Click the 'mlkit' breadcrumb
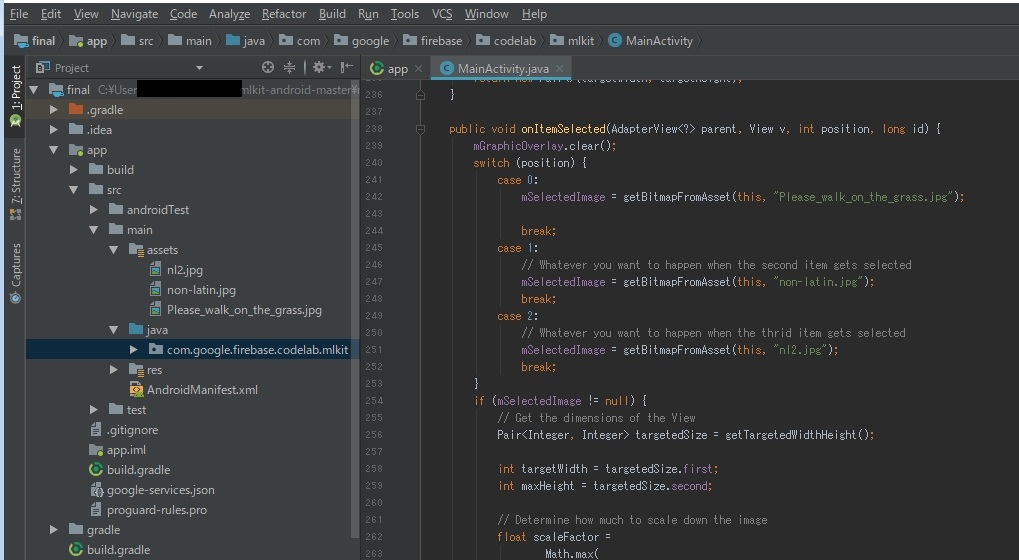 coord(572,41)
